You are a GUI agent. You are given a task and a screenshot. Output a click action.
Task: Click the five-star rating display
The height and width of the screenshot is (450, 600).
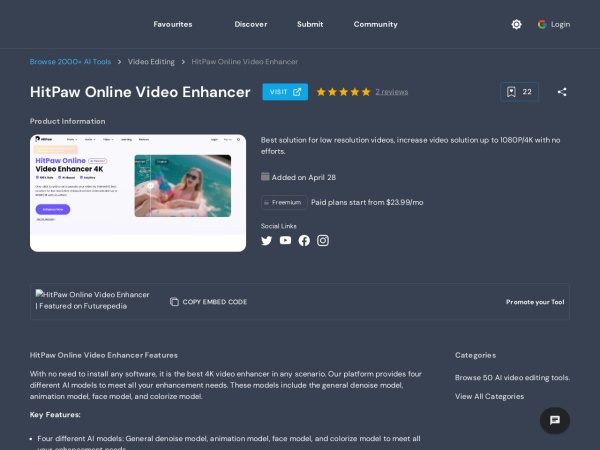tap(343, 92)
